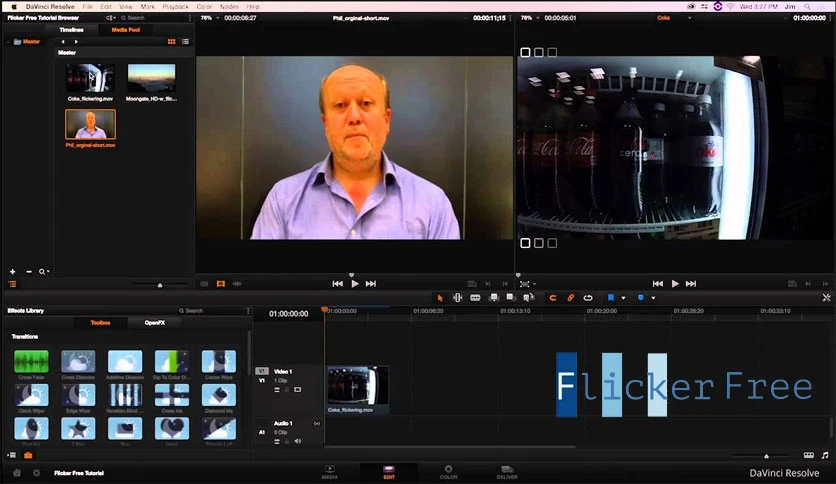Toggle the loop playback icon
Screen dimensions: 836x484
tap(588, 298)
